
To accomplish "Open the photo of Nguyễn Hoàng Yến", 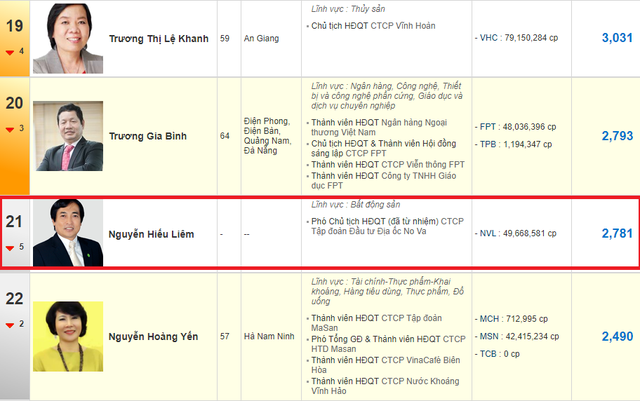I will pos(68,336).
